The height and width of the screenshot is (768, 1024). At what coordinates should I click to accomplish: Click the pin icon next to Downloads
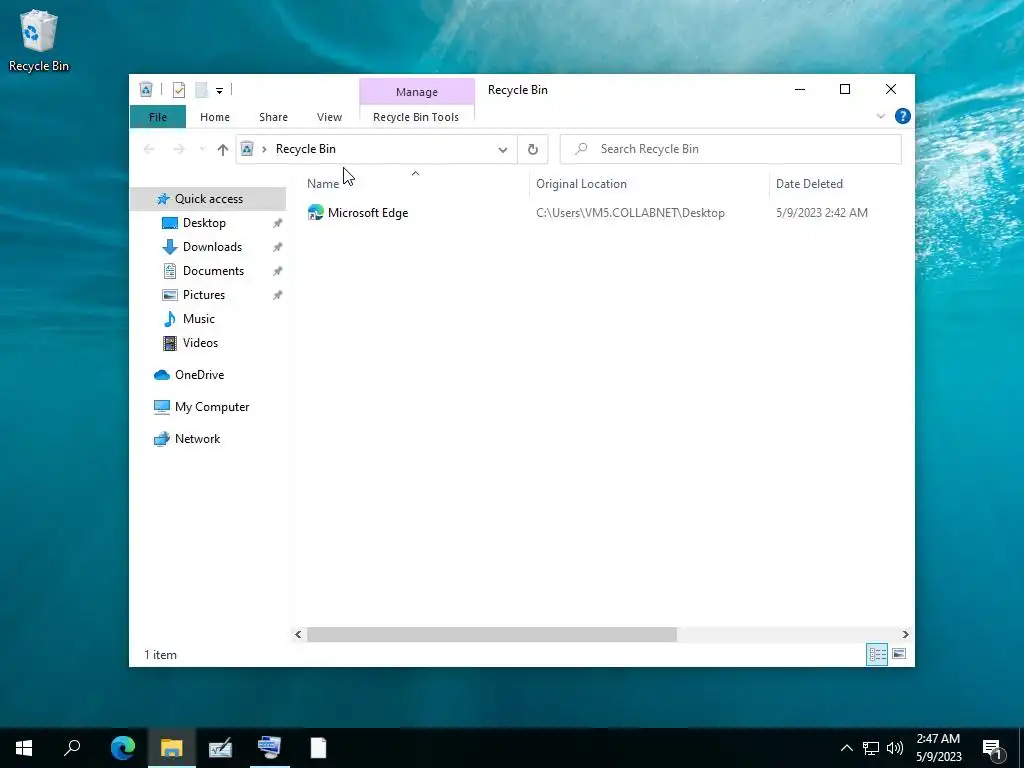pos(278,248)
